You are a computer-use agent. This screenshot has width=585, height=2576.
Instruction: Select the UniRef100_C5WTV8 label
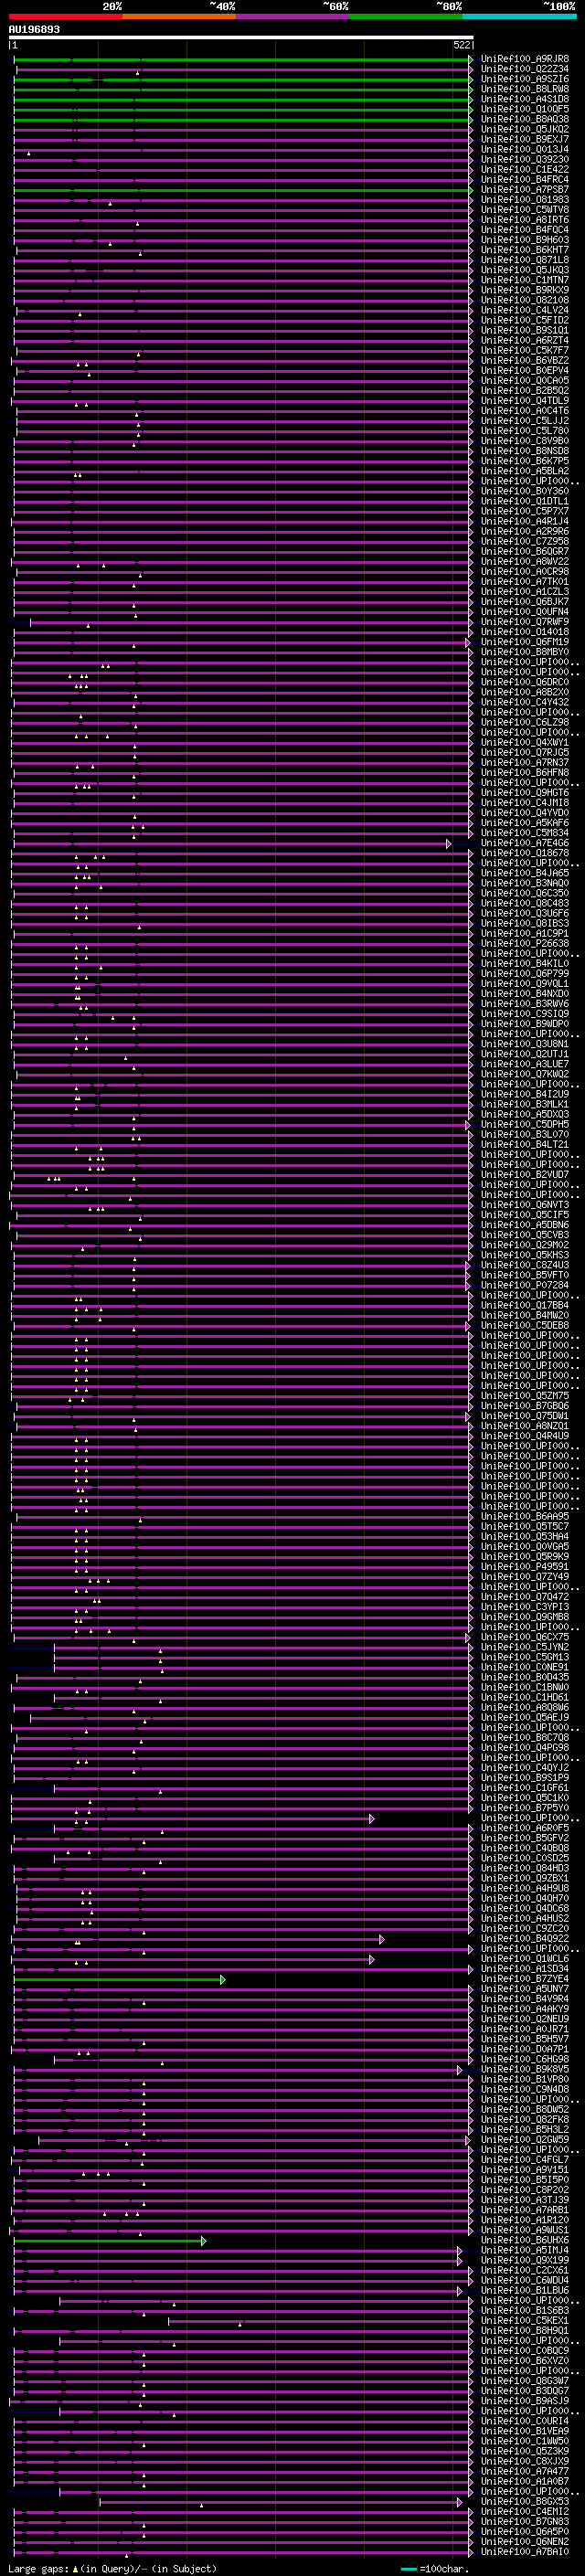524,209
